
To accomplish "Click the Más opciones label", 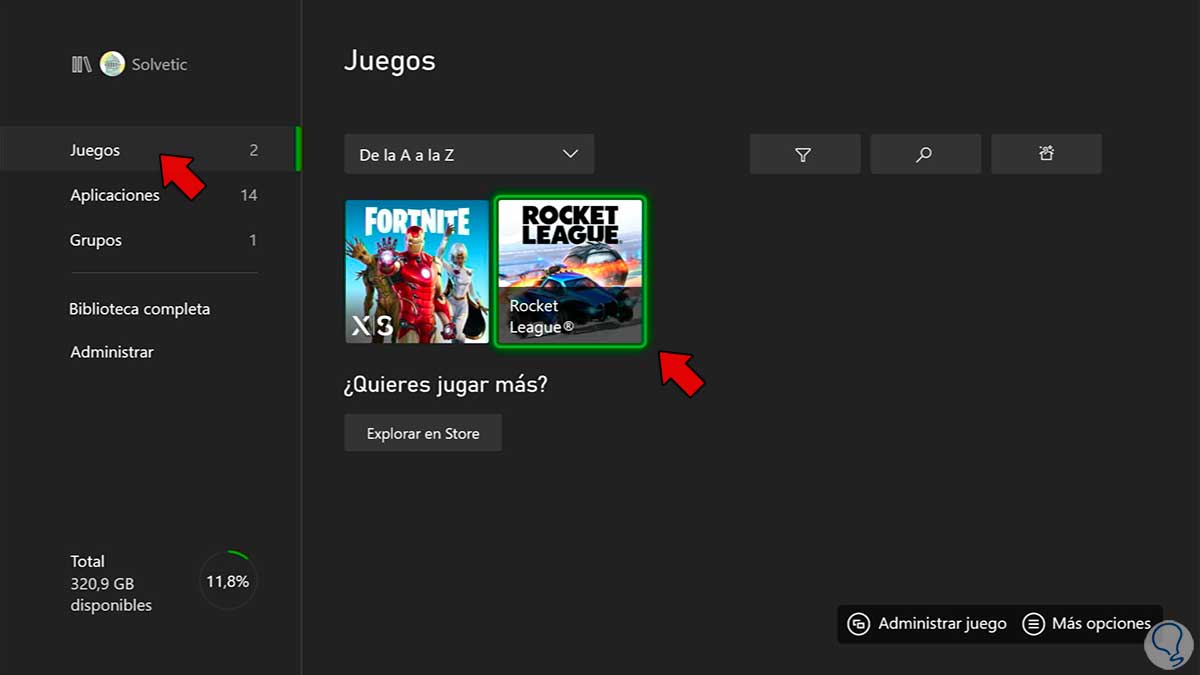I will 1101,624.
